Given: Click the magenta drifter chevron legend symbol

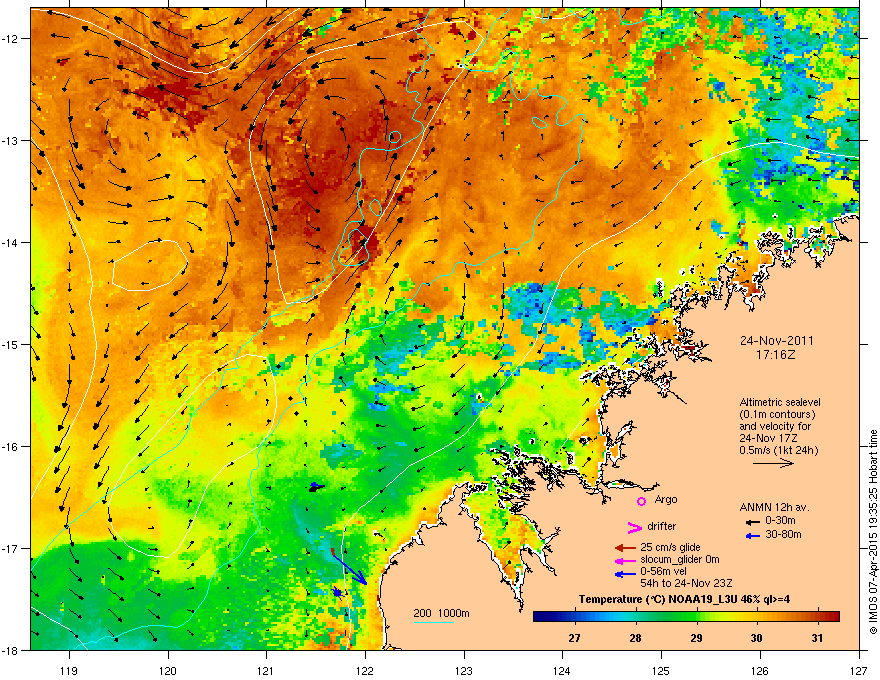Looking at the screenshot, I should [x=634, y=527].
